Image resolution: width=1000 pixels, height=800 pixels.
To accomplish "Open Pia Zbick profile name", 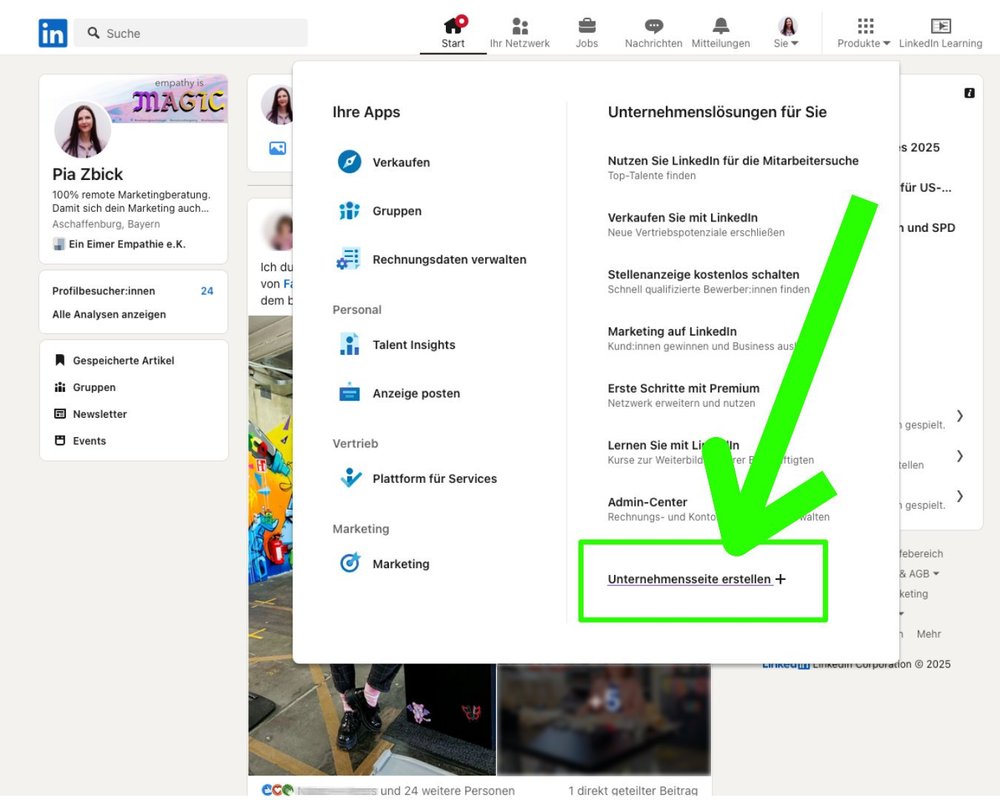I will pos(87,174).
